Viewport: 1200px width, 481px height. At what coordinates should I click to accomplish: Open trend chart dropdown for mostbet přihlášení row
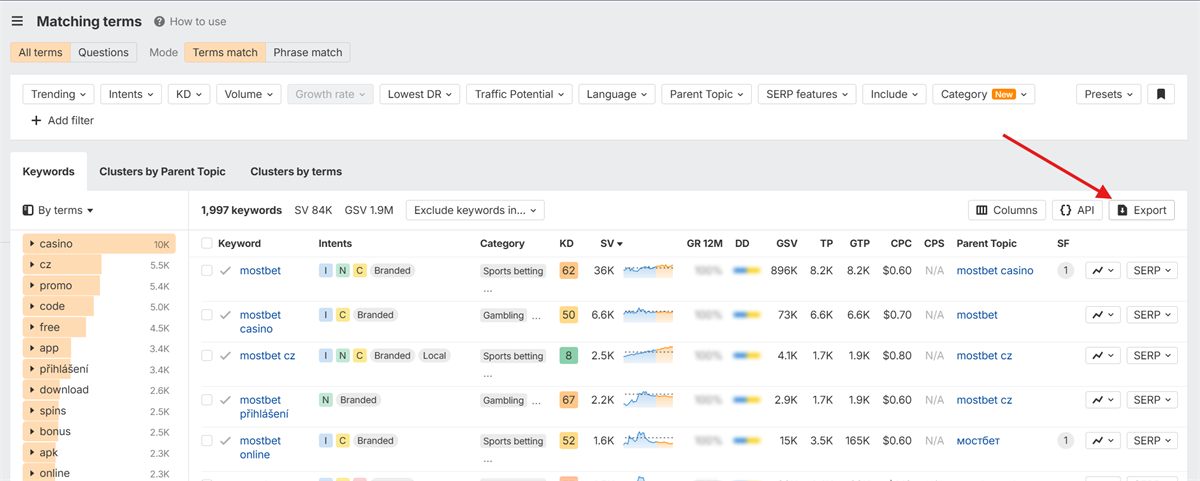(1103, 400)
